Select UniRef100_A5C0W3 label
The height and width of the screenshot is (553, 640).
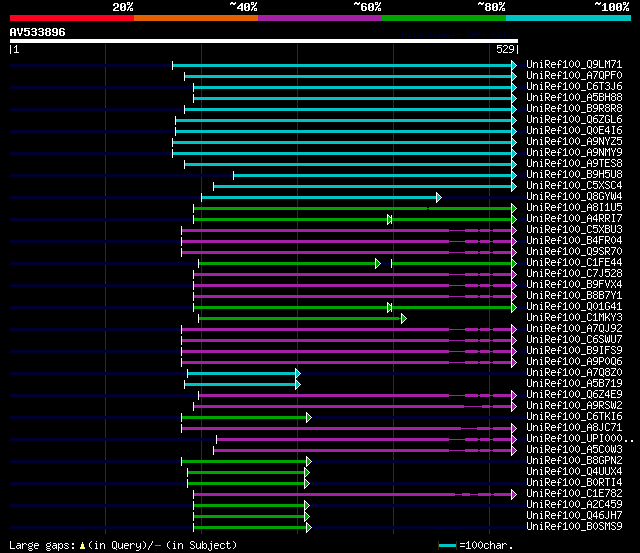[574, 450]
